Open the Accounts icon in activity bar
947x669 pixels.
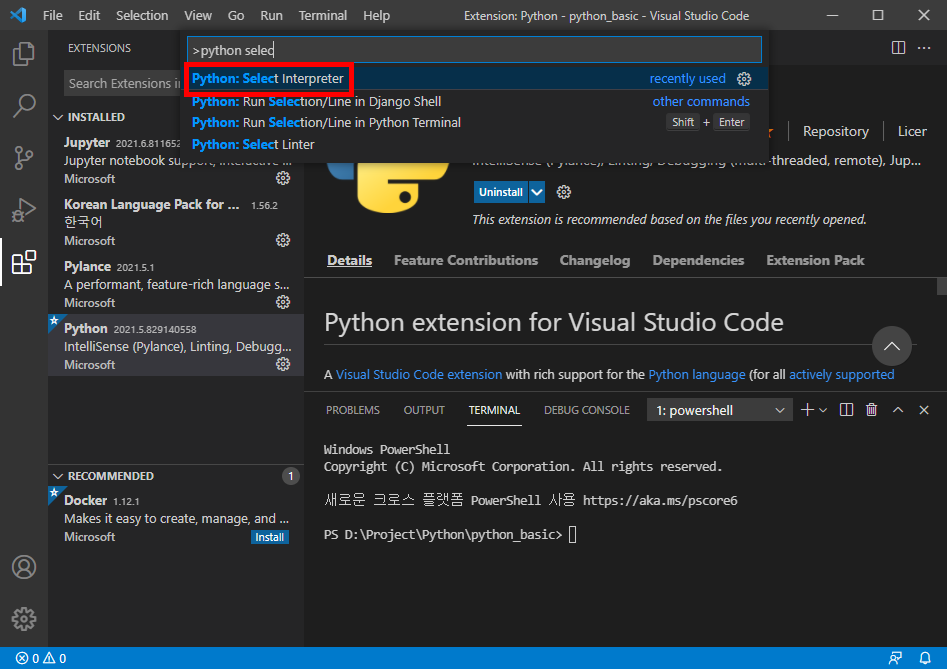click(x=24, y=567)
